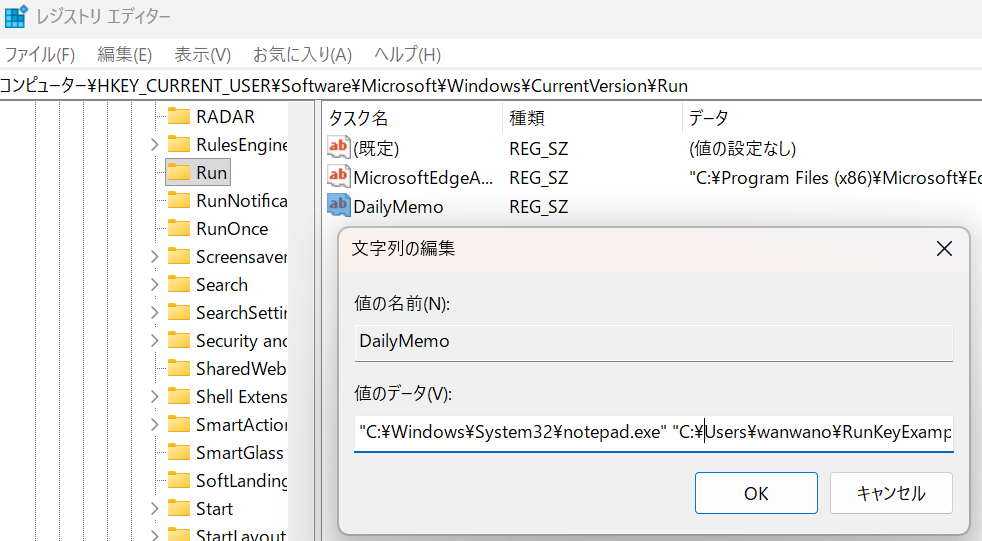Confirm the edit with OK button
Screen dimensions: 982x541
(x=756, y=493)
